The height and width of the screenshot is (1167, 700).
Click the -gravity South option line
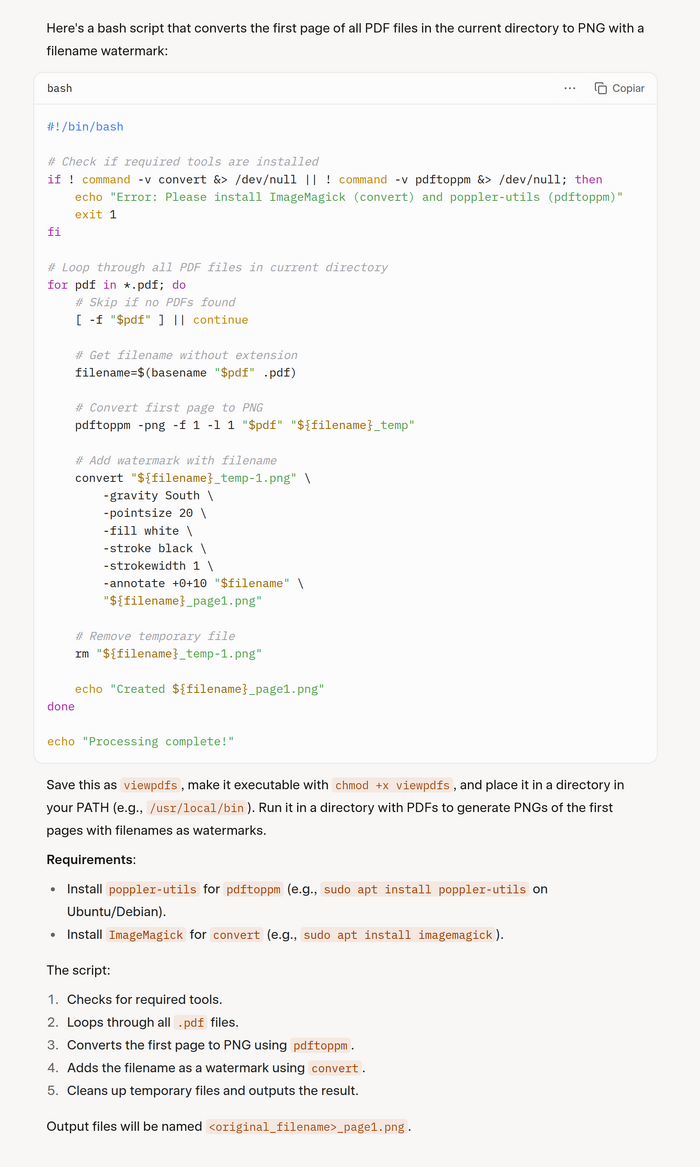[x=158, y=496]
